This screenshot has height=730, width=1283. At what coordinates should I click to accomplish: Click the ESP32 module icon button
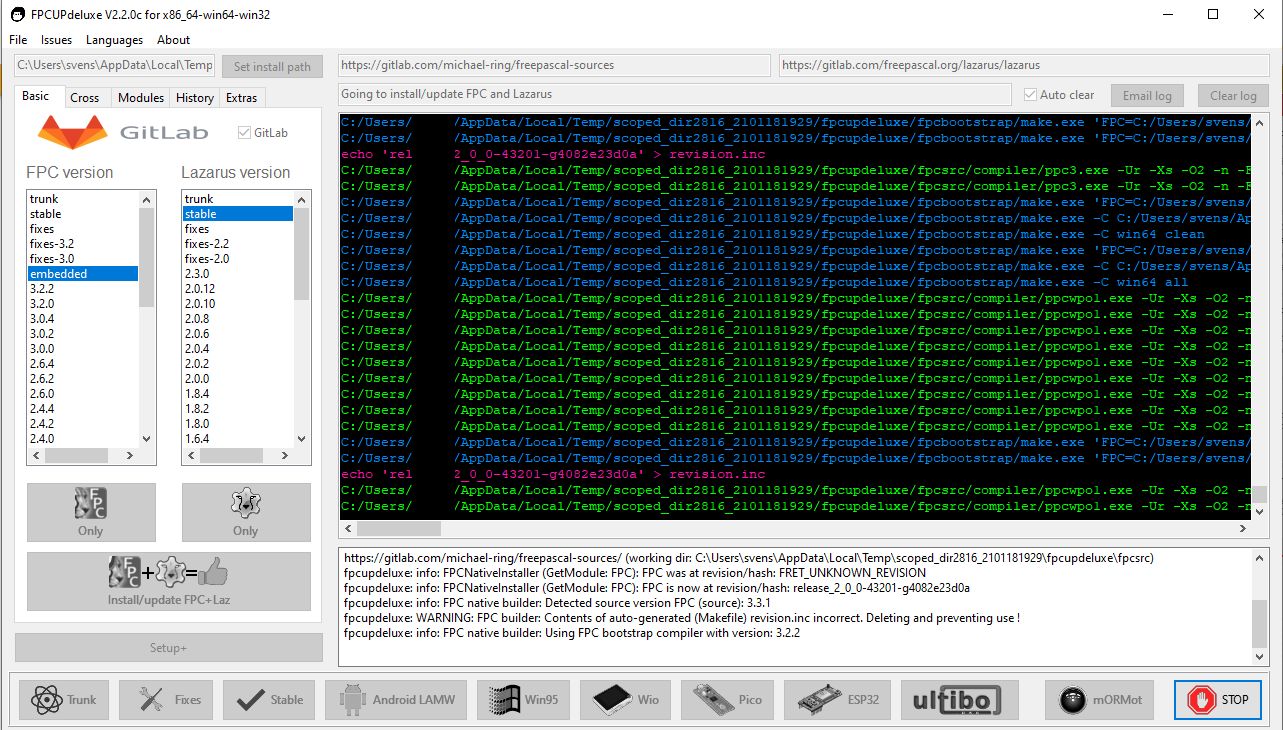point(838,699)
